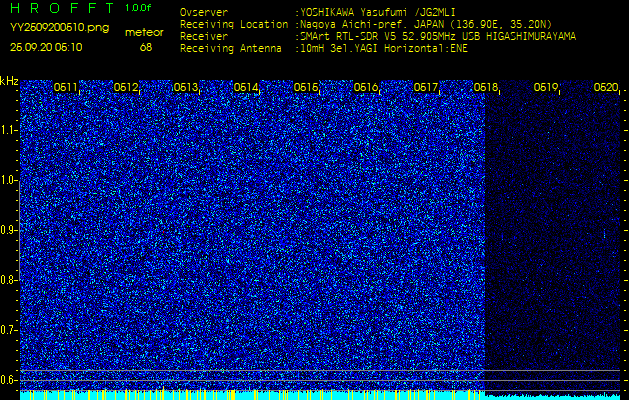Click the version label 1.0.0f
The width and height of the screenshot is (629, 400).
coord(138,8)
